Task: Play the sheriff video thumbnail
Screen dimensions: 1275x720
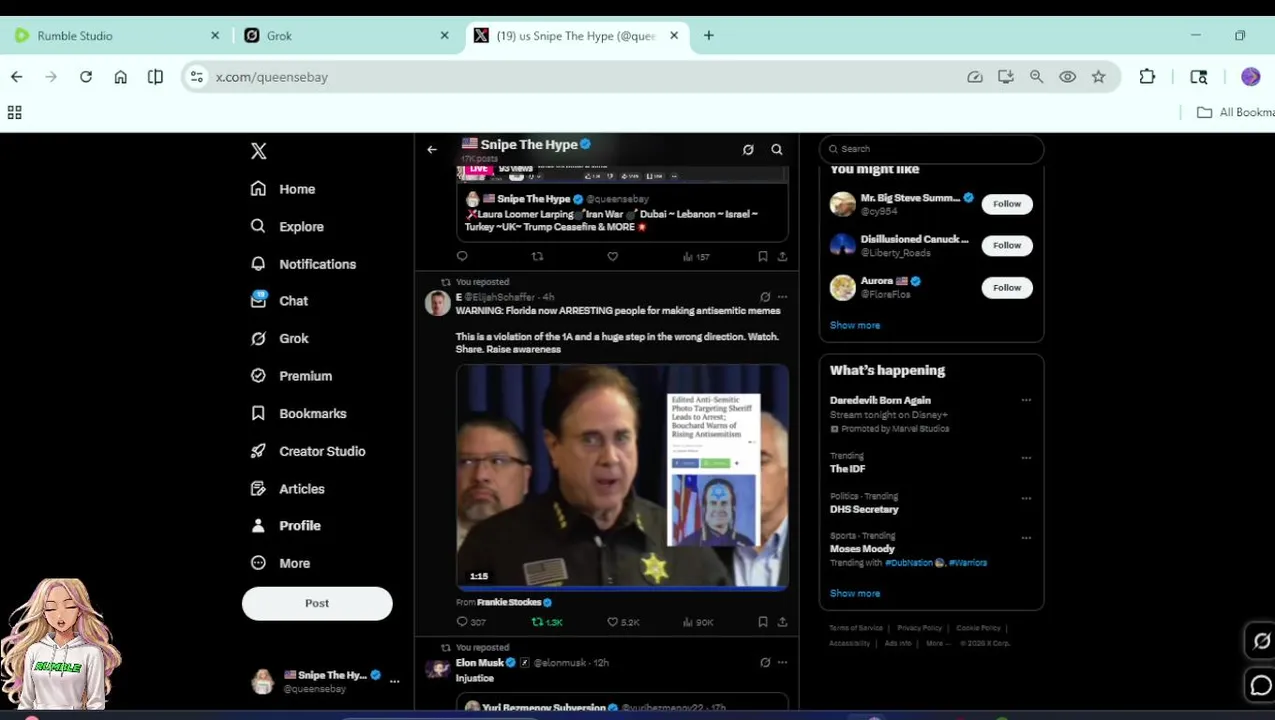Action: coord(622,477)
